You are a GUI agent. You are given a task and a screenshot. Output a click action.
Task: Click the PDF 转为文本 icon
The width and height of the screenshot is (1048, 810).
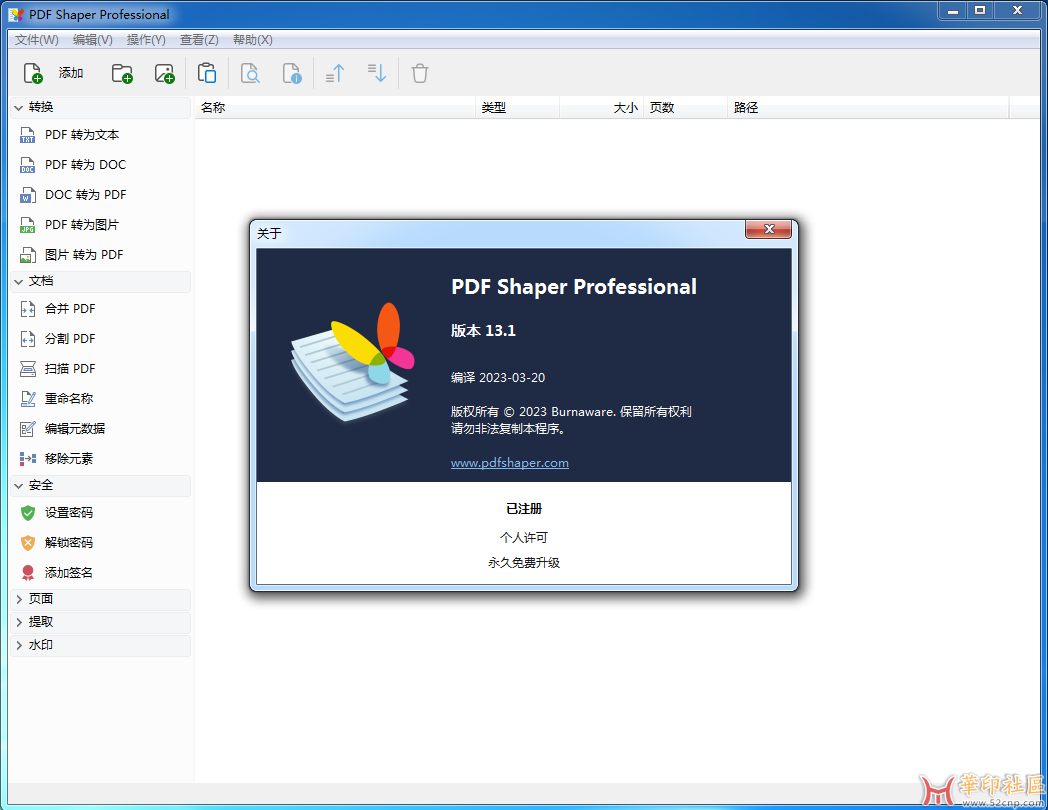(27, 135)
